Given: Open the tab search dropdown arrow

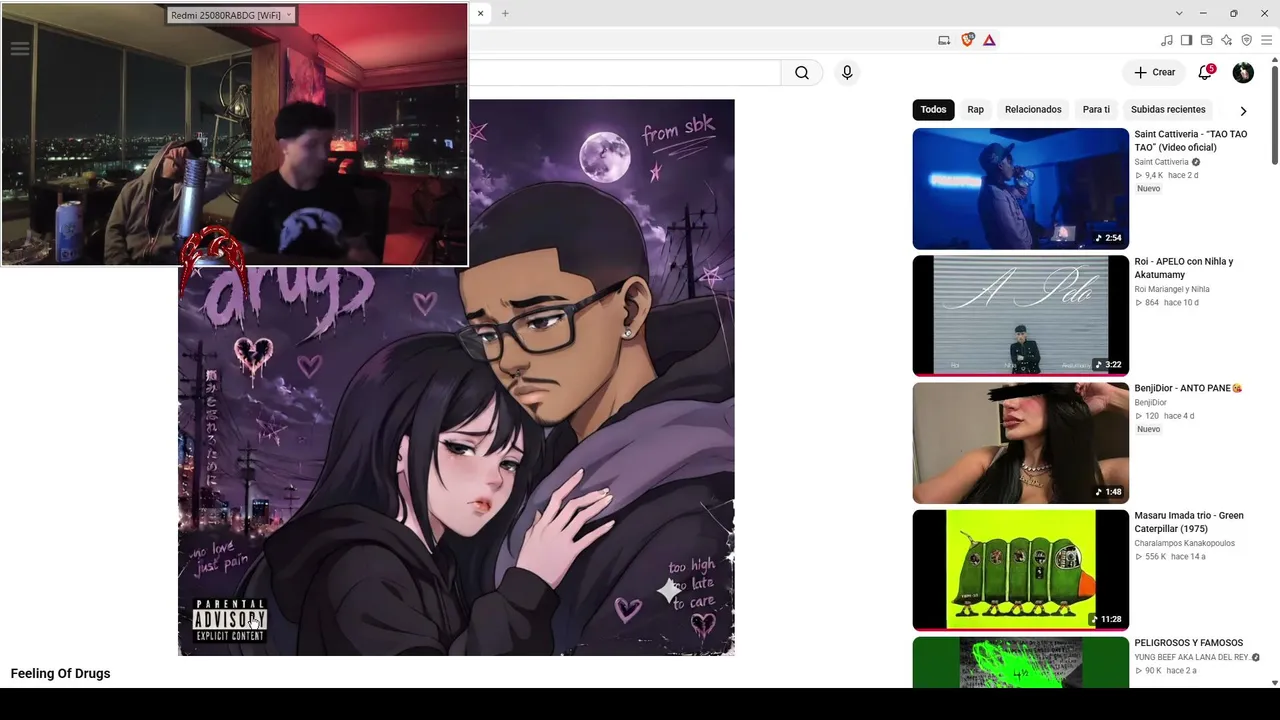Looking at the screenshot, I should (x=1179, y=13).
